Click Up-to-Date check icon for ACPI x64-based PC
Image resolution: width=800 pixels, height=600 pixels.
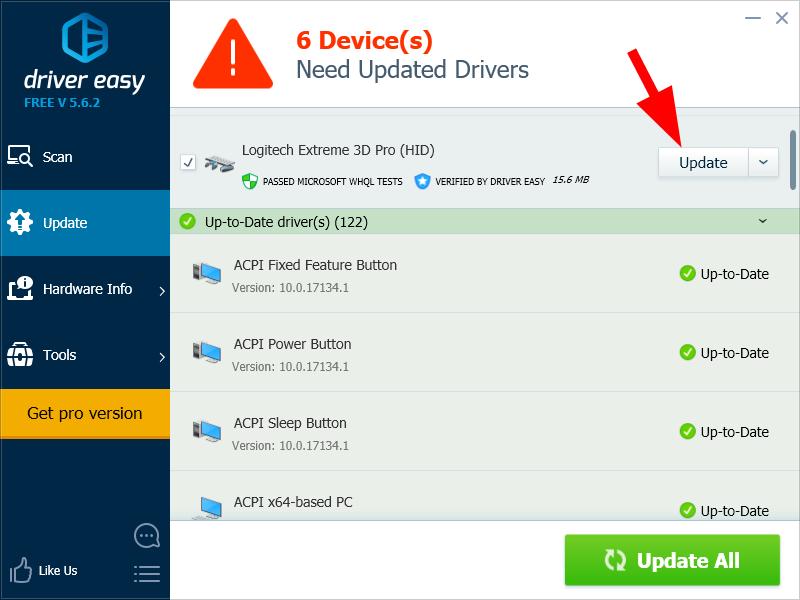point(688,510)
